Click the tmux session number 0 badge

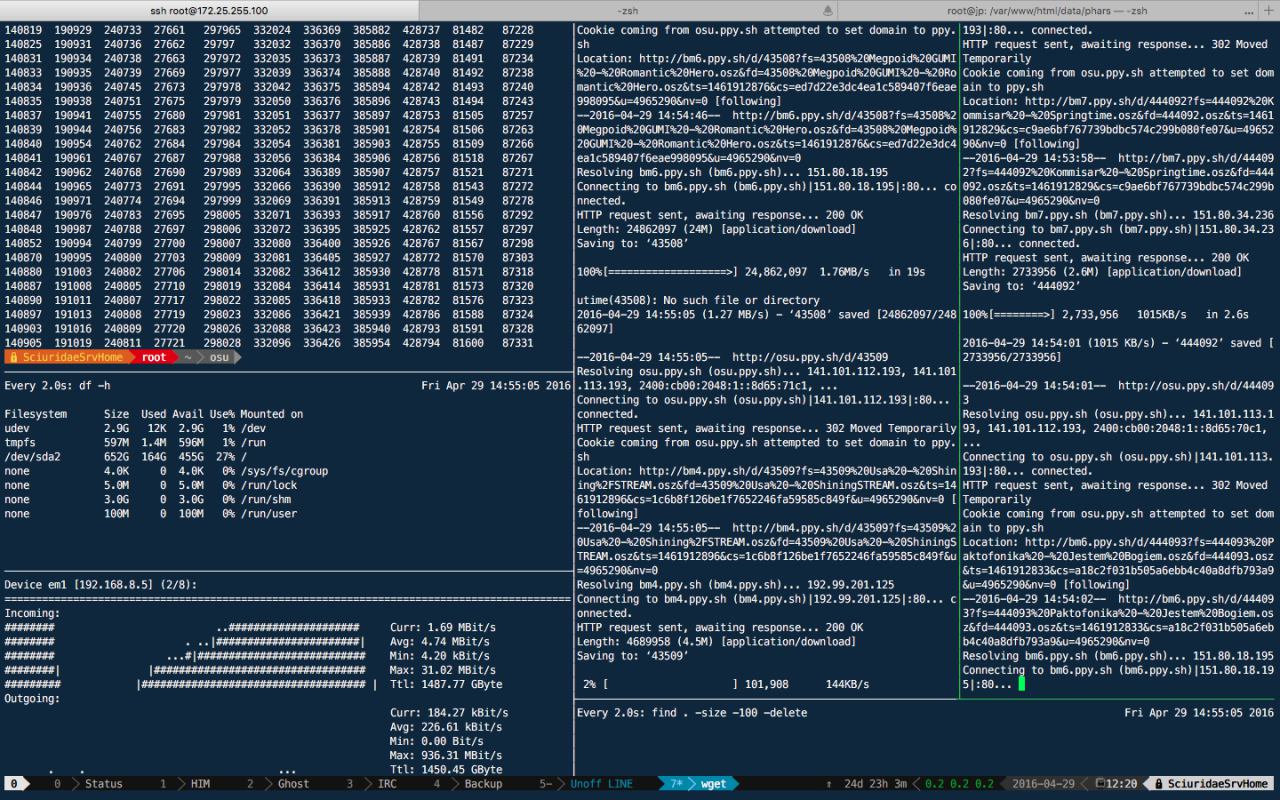tap(13, 784)
